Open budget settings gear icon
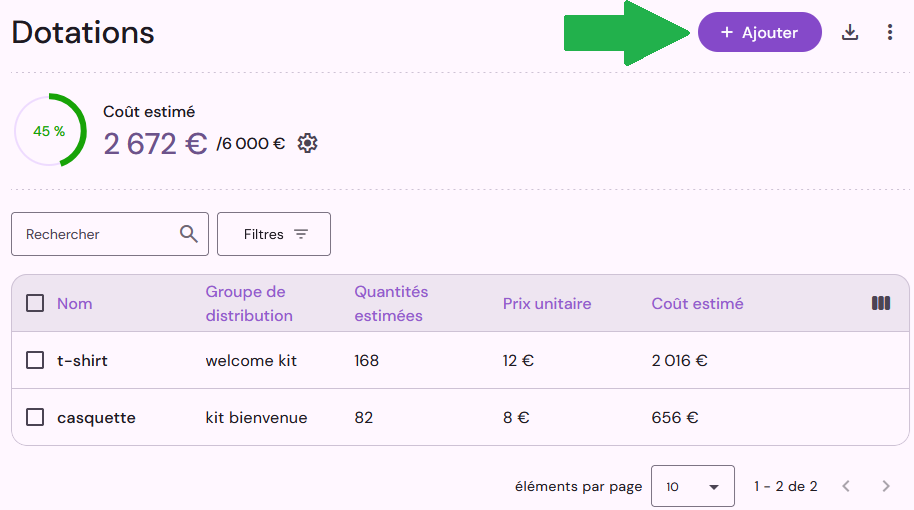Screen dimensions: 914x510 click(x=307, y=143)
